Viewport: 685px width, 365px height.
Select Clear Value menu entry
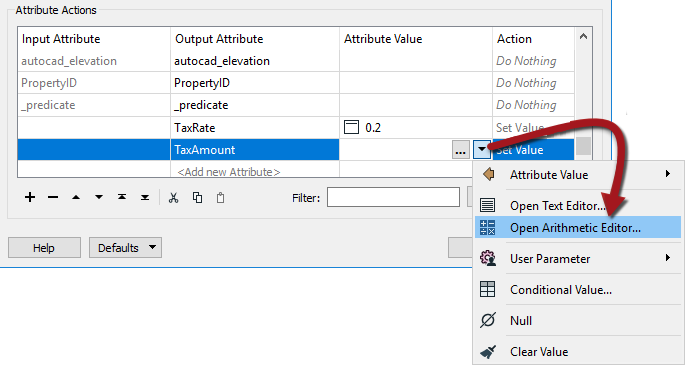click(578, 351)
